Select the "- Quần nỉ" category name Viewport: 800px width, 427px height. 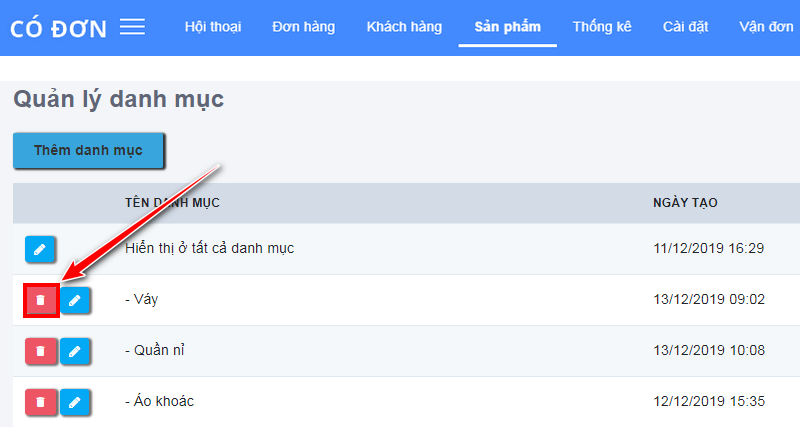click(x=155, y=350)
